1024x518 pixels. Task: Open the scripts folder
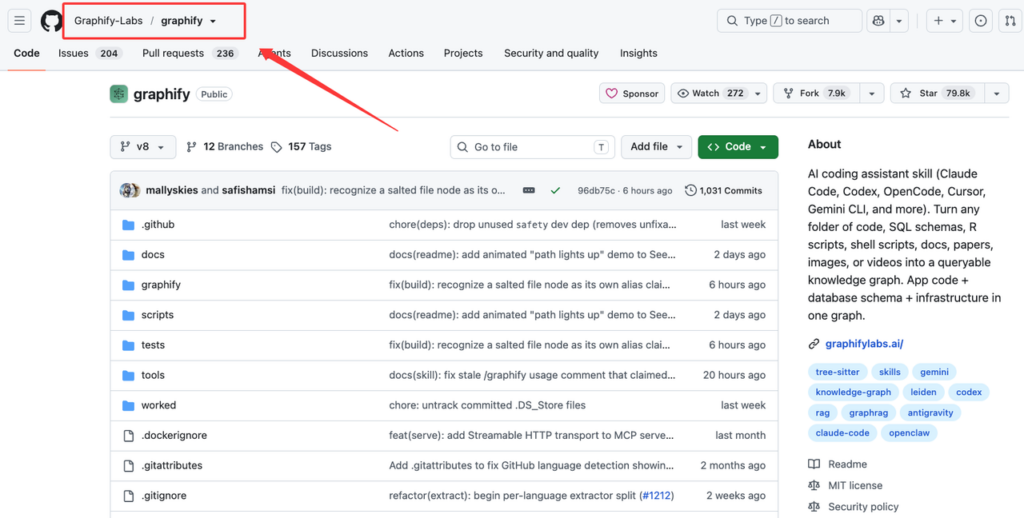tap(157, 315)
